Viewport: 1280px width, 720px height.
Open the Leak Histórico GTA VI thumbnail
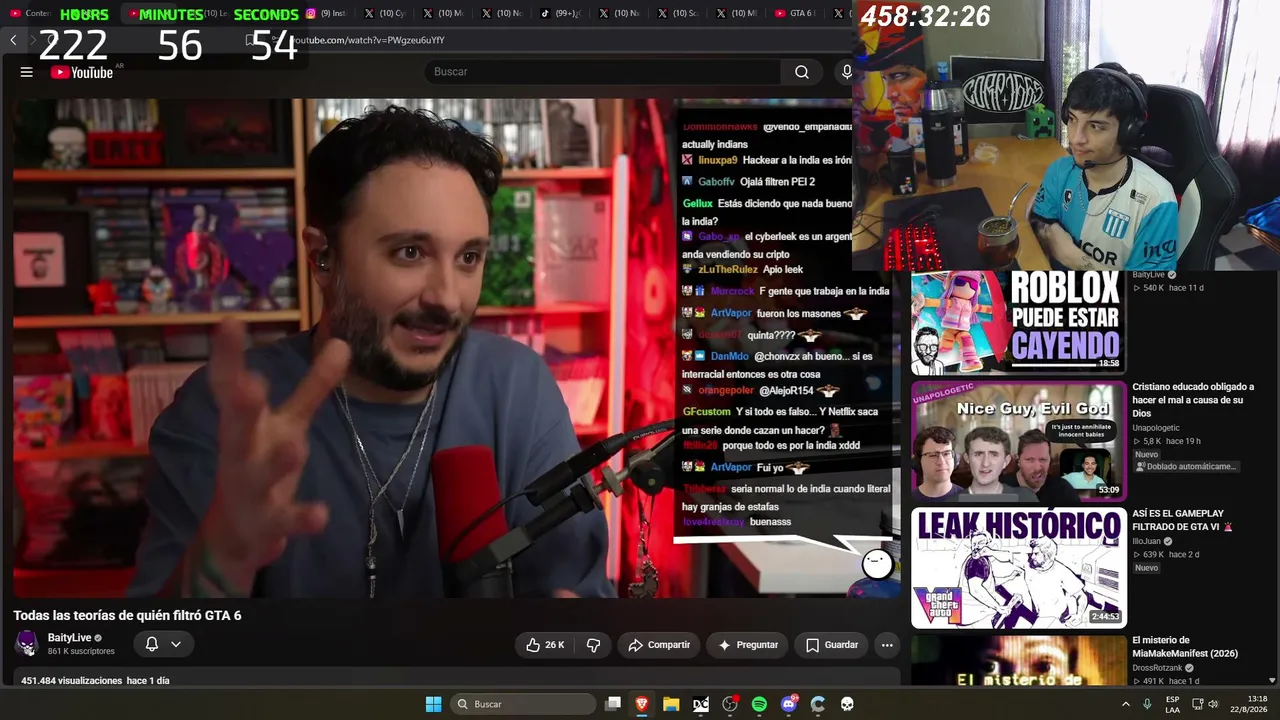click(1018, 568)
